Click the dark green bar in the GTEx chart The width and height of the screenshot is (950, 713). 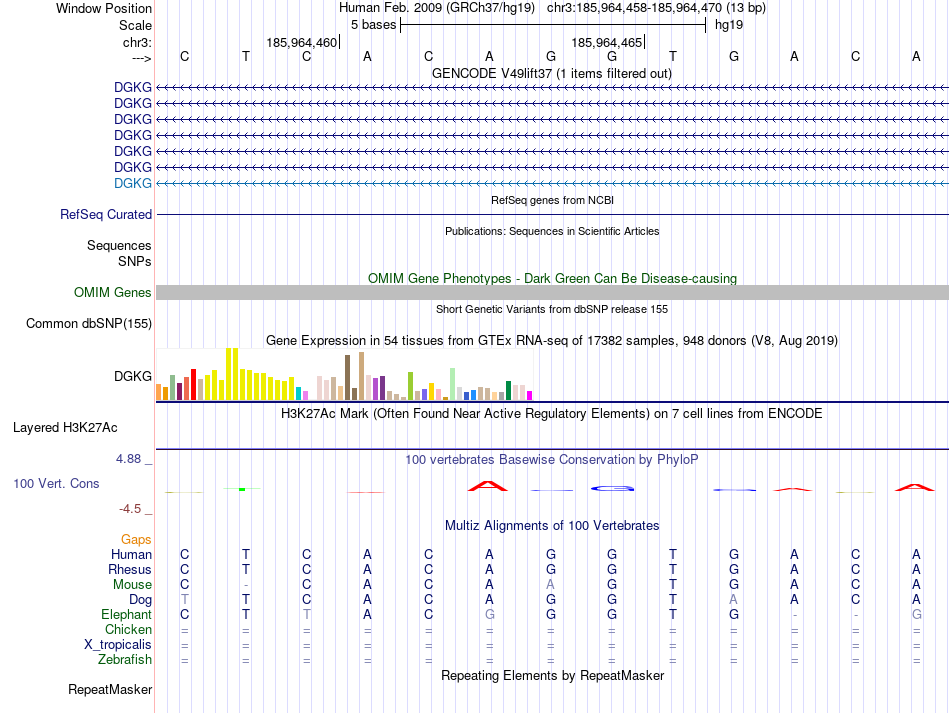[x=508, y=391]
